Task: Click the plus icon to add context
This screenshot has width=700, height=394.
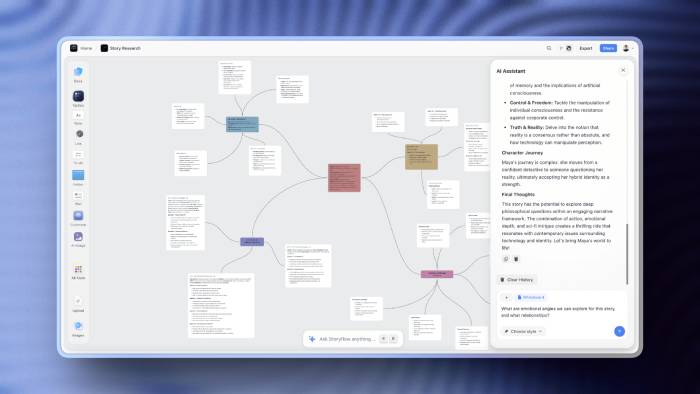Action: (x=506, y=297)
